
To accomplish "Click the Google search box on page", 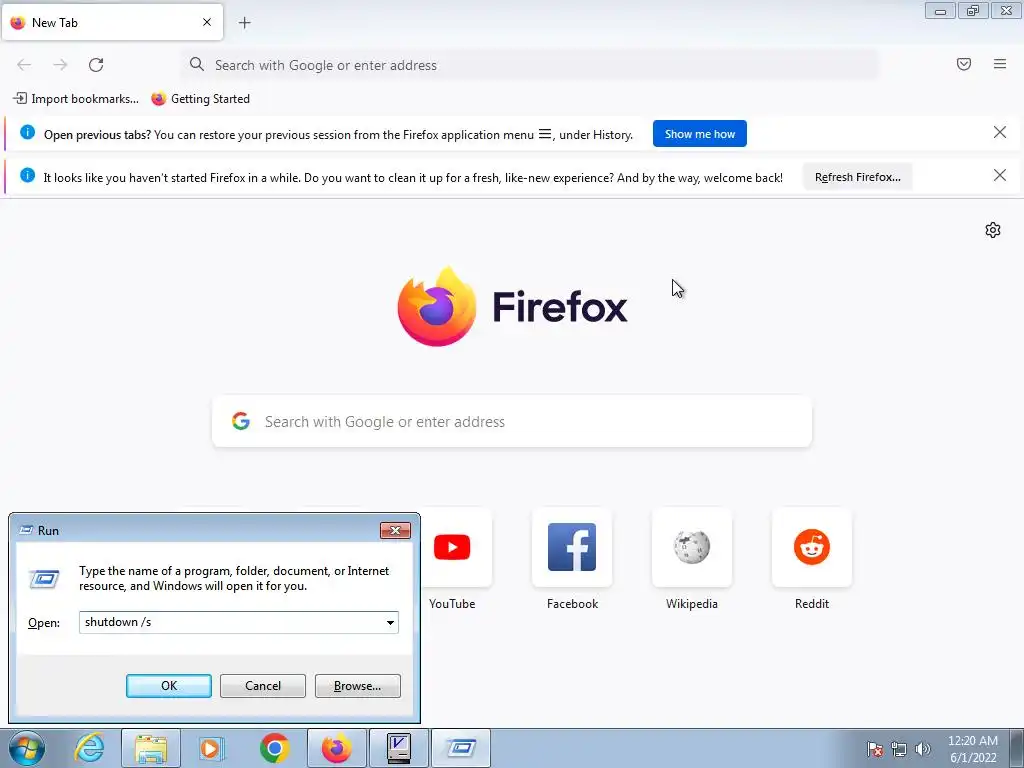I will [512, 421].
